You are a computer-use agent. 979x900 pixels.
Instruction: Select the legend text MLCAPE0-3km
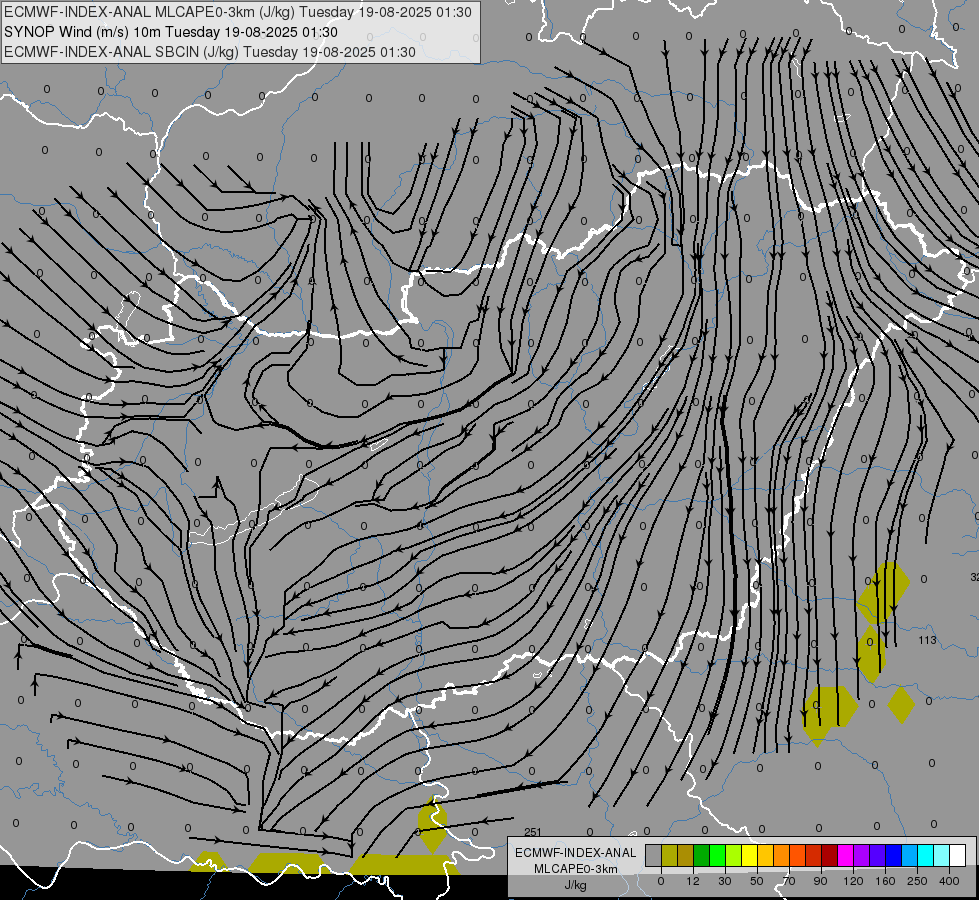point(575,869)
